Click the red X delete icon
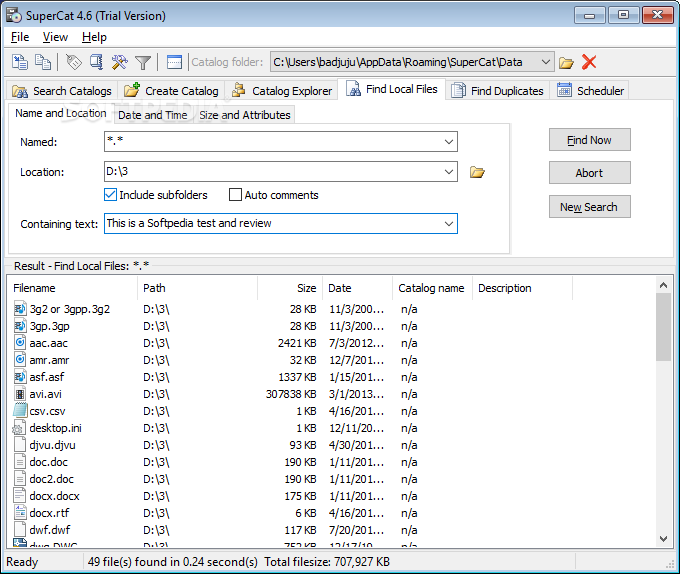 (589, 62)
